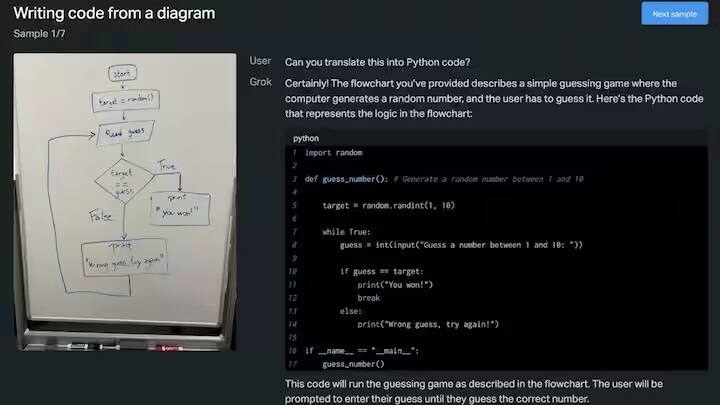Select the 'python' language label on code block
Viewport: 720px width, 405px height.
[x=306, y=138]
